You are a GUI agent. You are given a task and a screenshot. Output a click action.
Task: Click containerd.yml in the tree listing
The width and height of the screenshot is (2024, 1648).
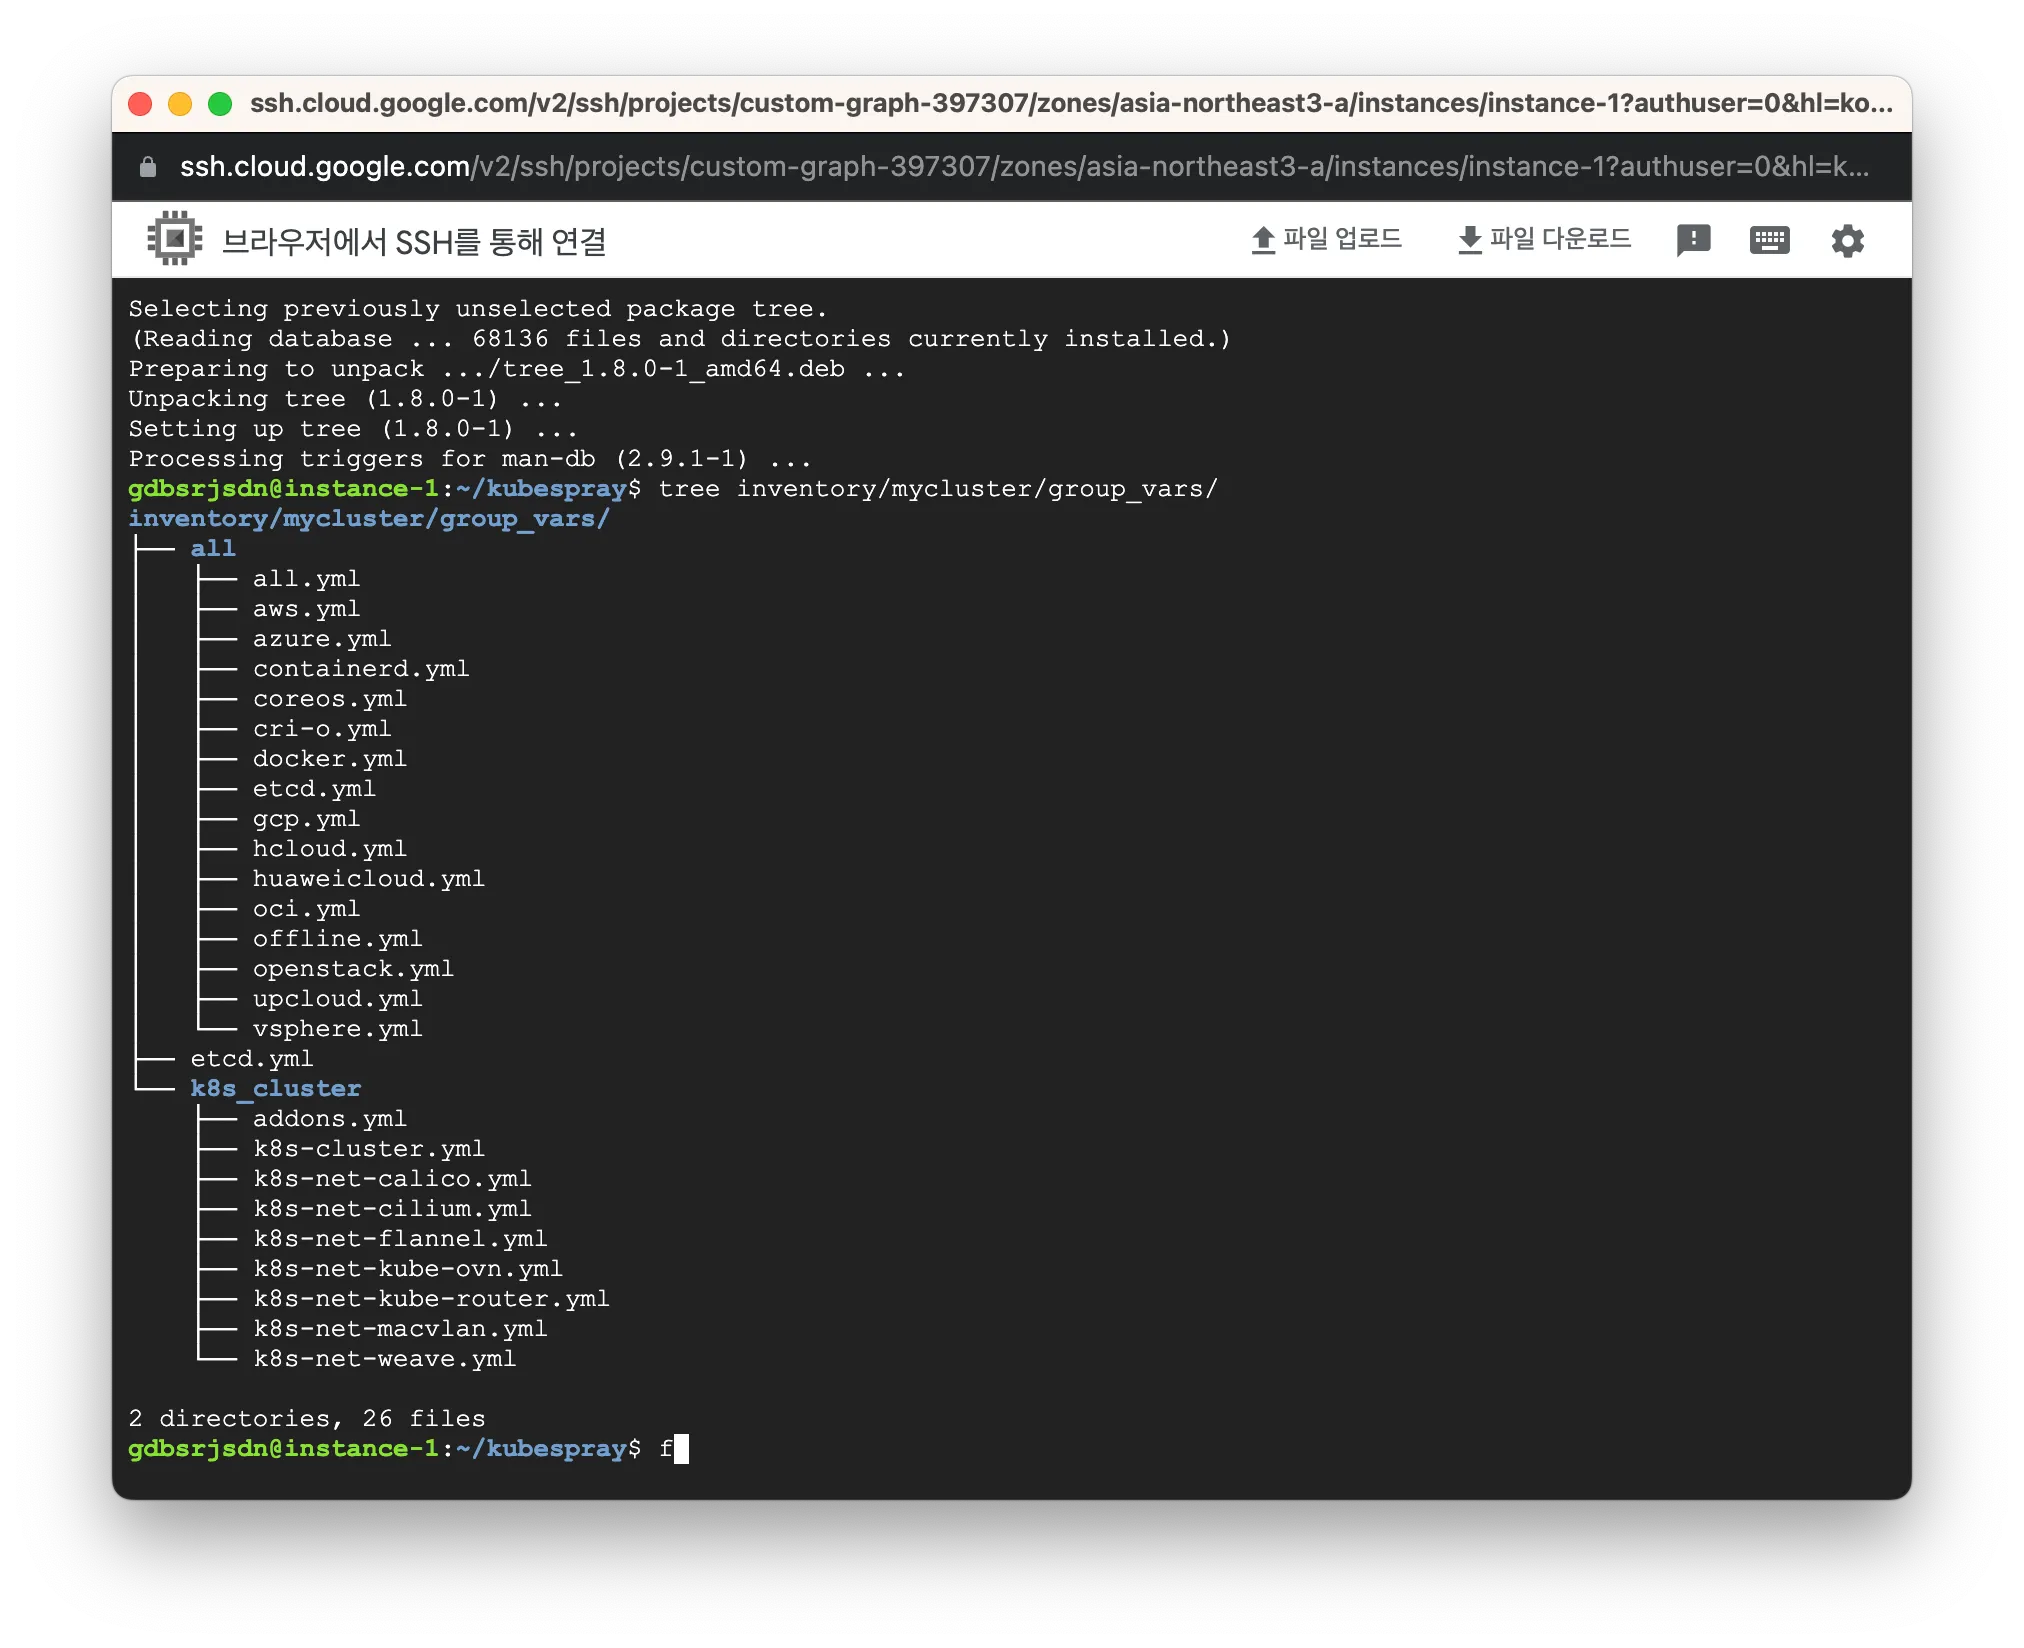click(360, 668)
